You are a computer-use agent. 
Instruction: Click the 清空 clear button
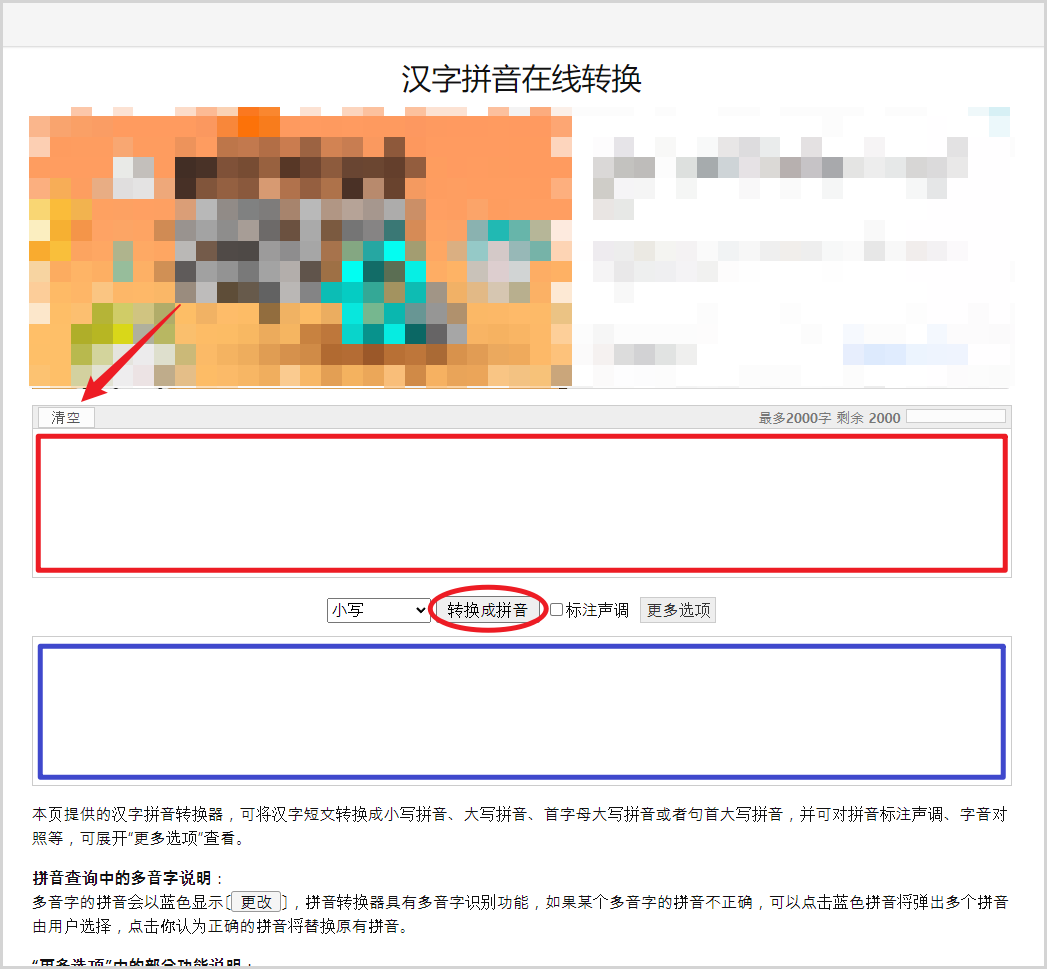coord(66,418)
